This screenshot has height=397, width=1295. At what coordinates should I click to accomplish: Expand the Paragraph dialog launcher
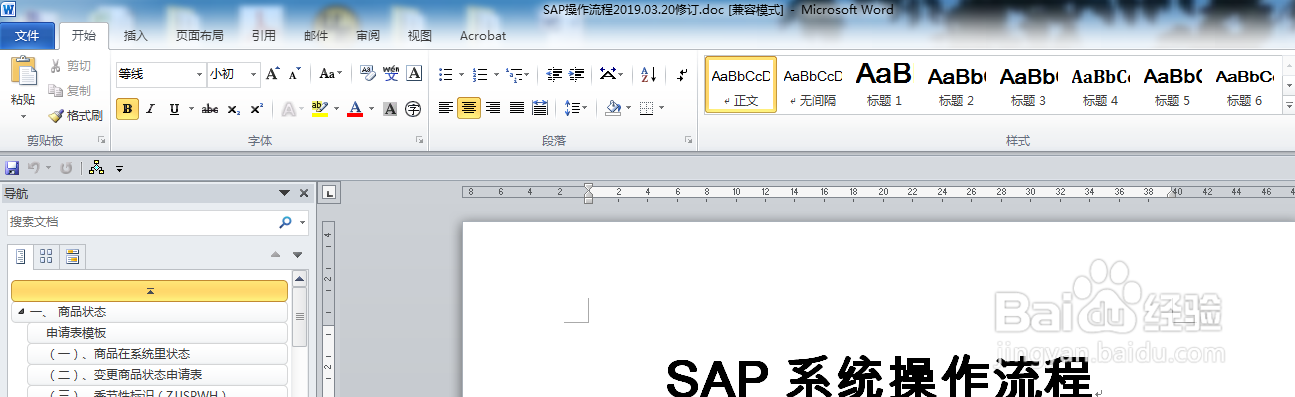pyautogui.click(x=689, y=141)
